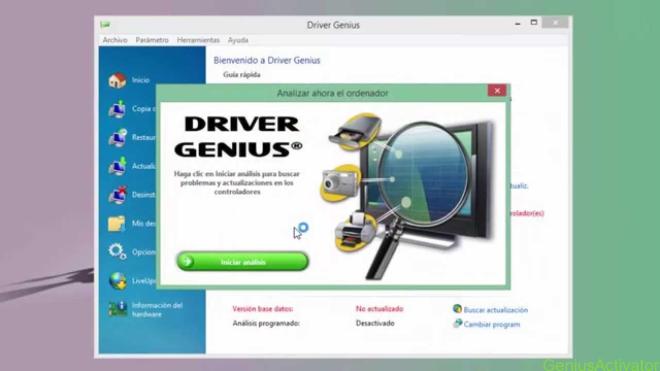660x371 pixels.
Task: Click the Bienvenido a Driver Genius heading
Action: point(267,60)
